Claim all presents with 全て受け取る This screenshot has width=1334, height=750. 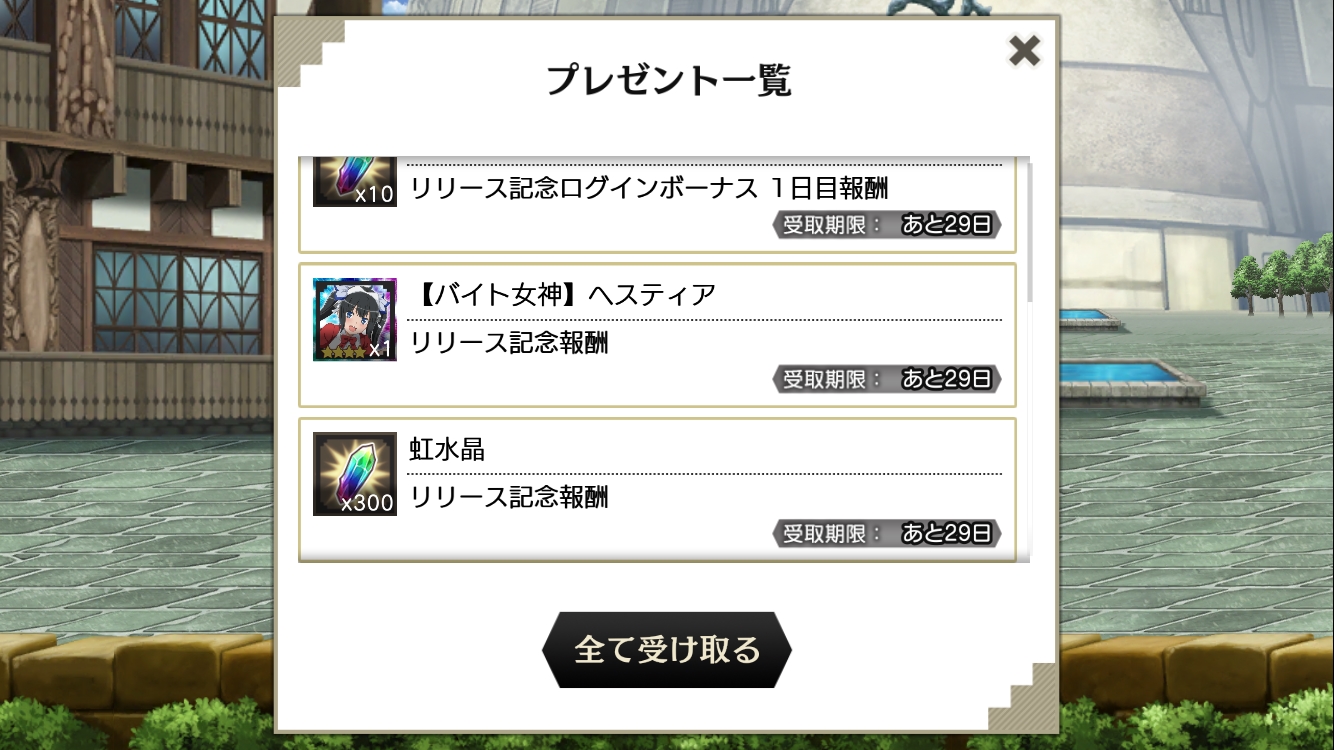click(666, 650)
